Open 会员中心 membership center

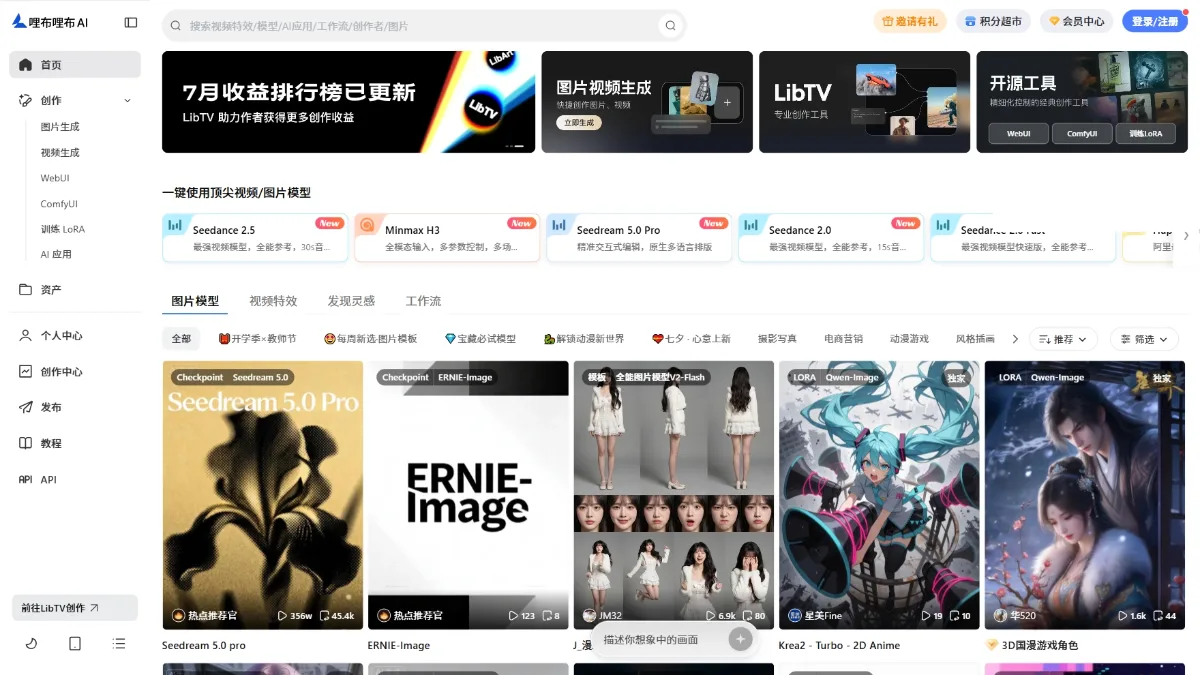1077,21
